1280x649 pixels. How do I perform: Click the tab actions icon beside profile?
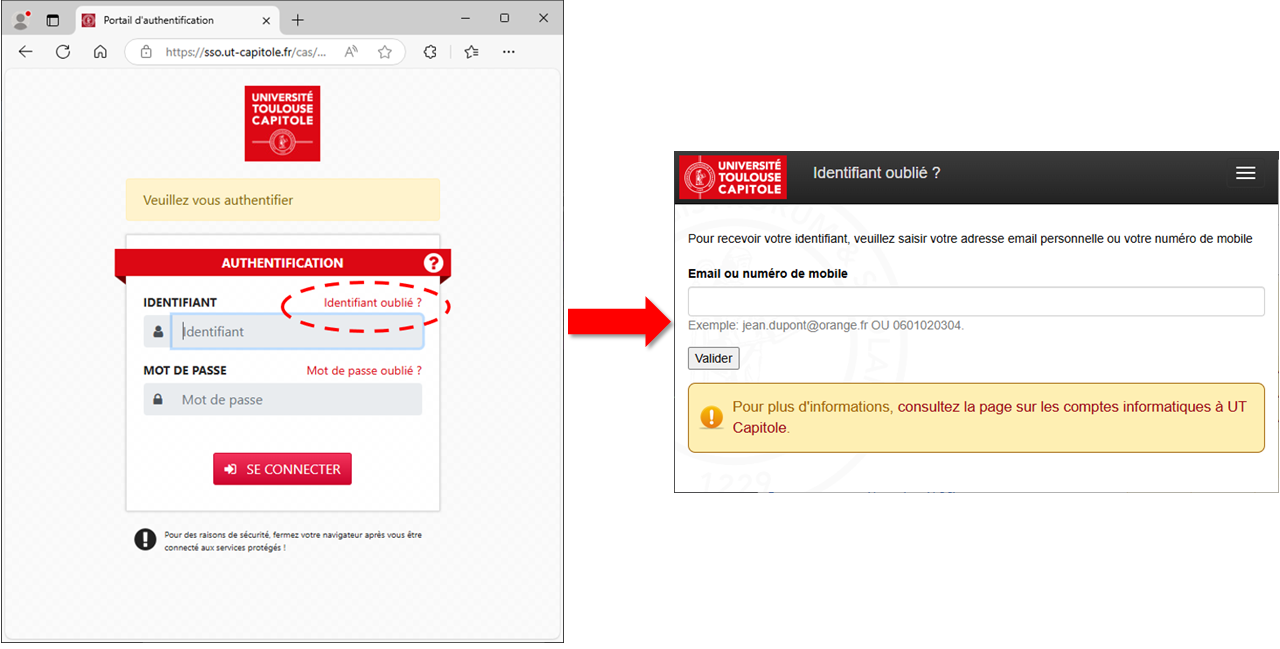(x=53, y=20)
